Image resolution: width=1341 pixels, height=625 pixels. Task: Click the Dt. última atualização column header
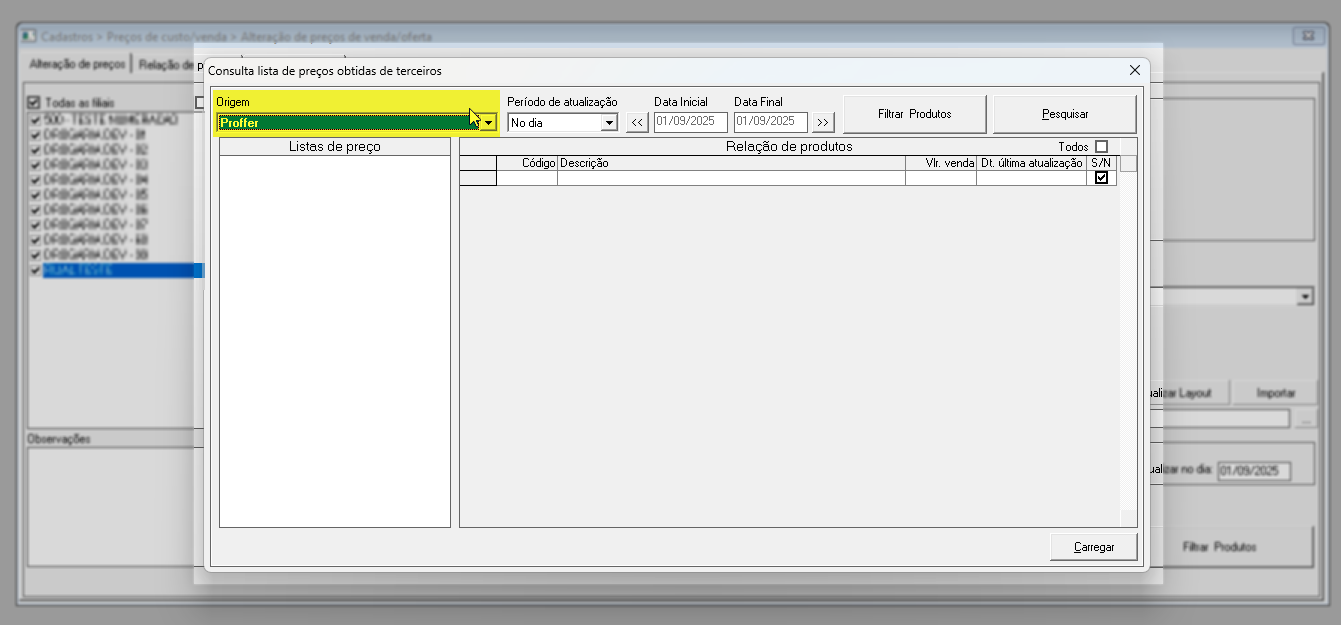[x=1031, y=163]
